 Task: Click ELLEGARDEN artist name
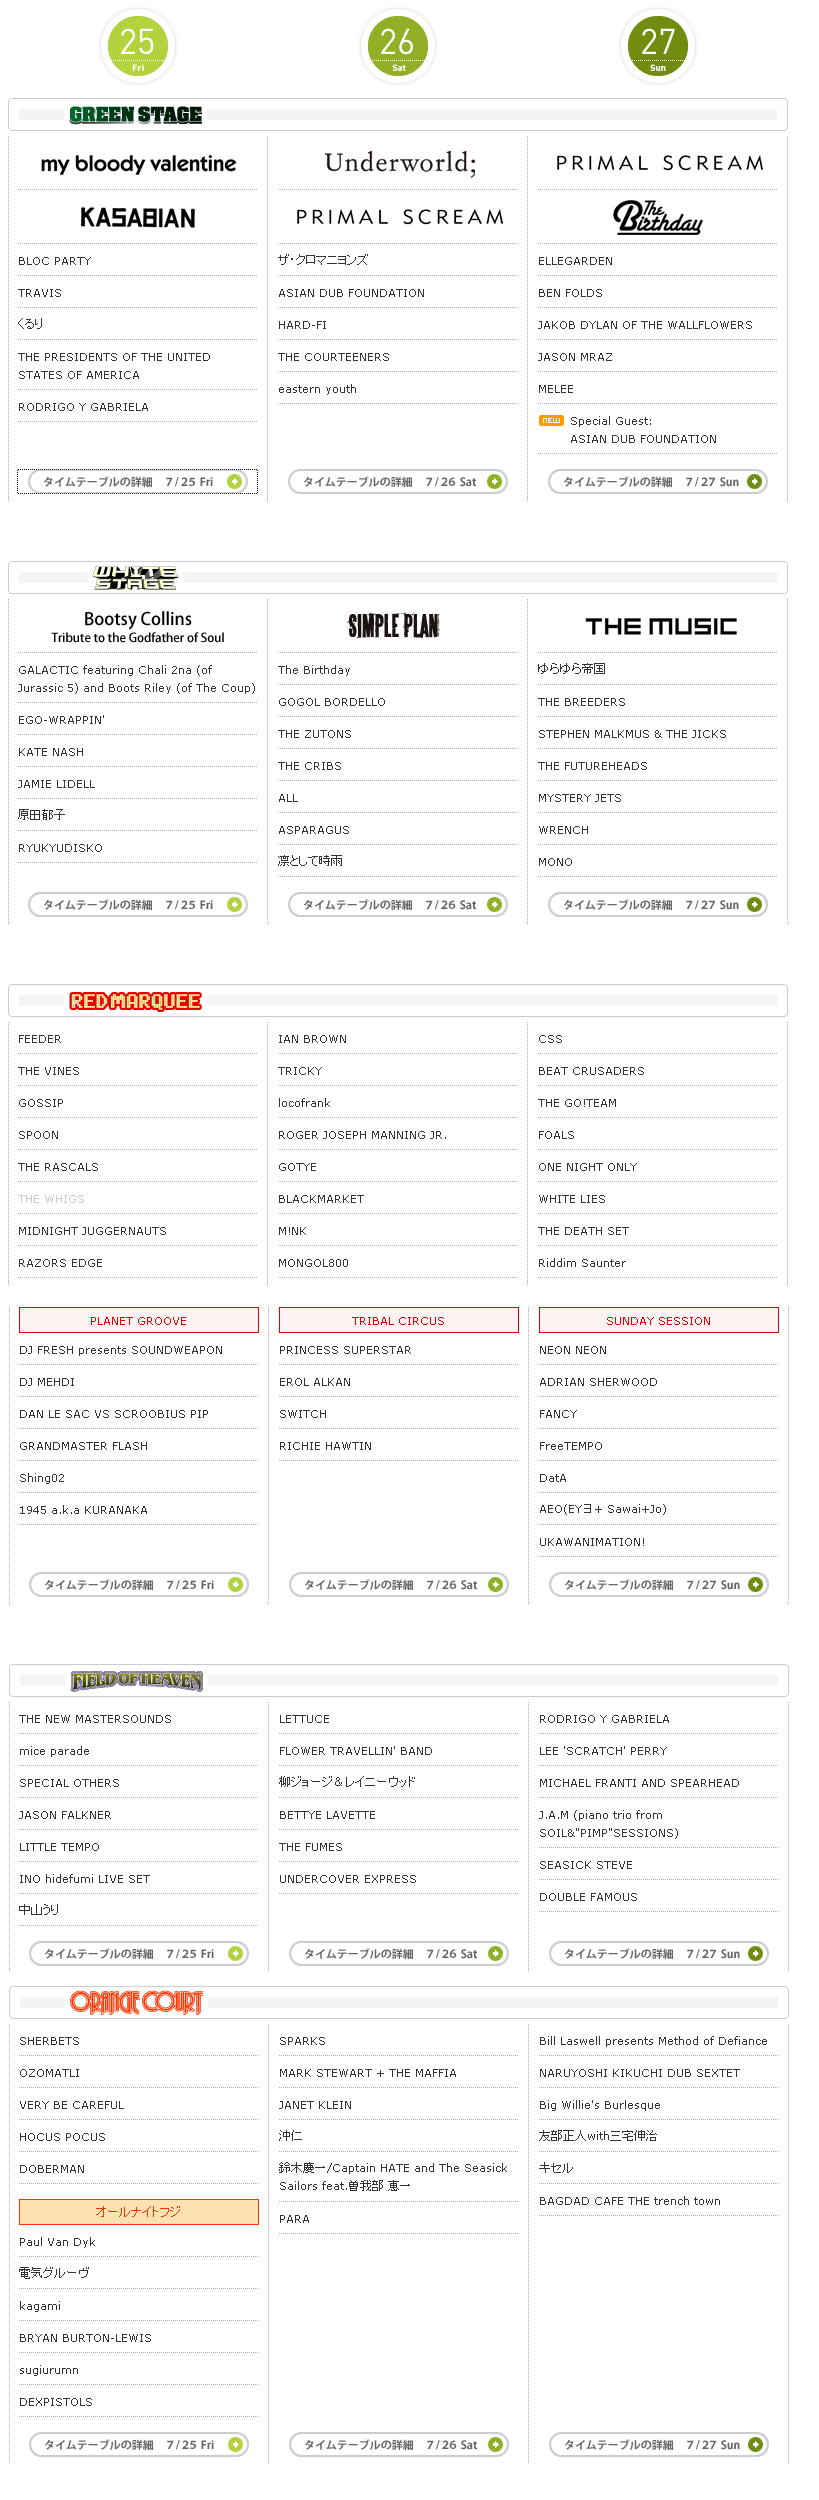coord(576,261)
